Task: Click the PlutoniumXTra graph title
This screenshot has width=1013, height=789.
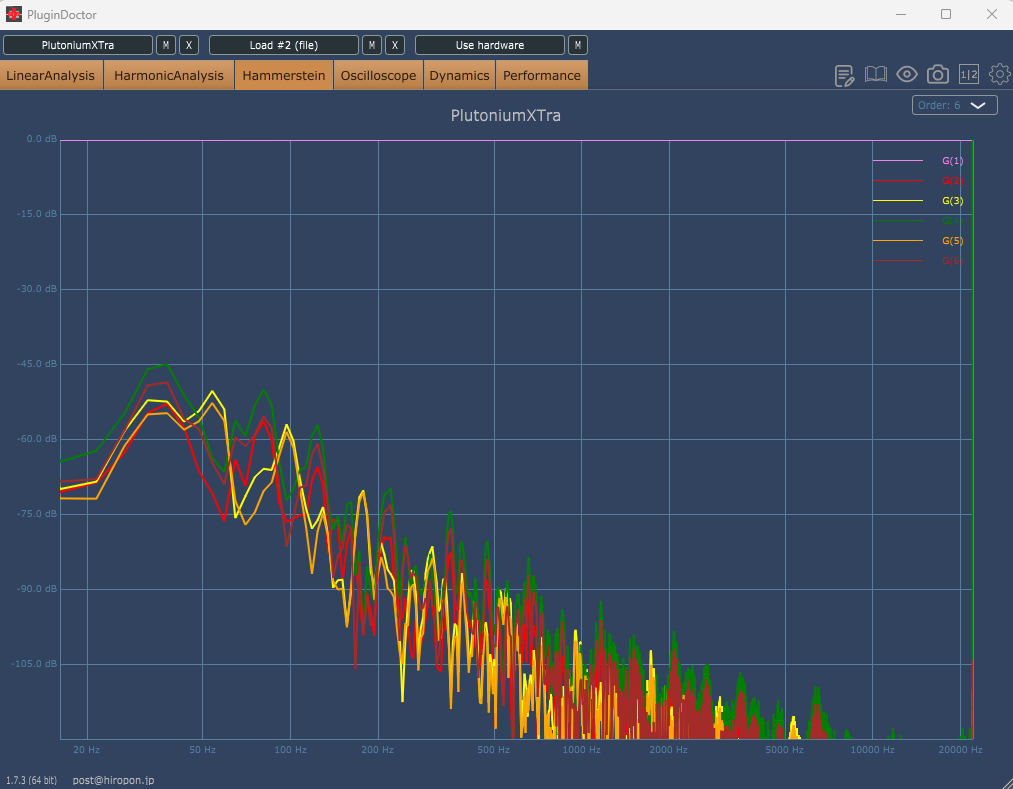Action: 505,116
